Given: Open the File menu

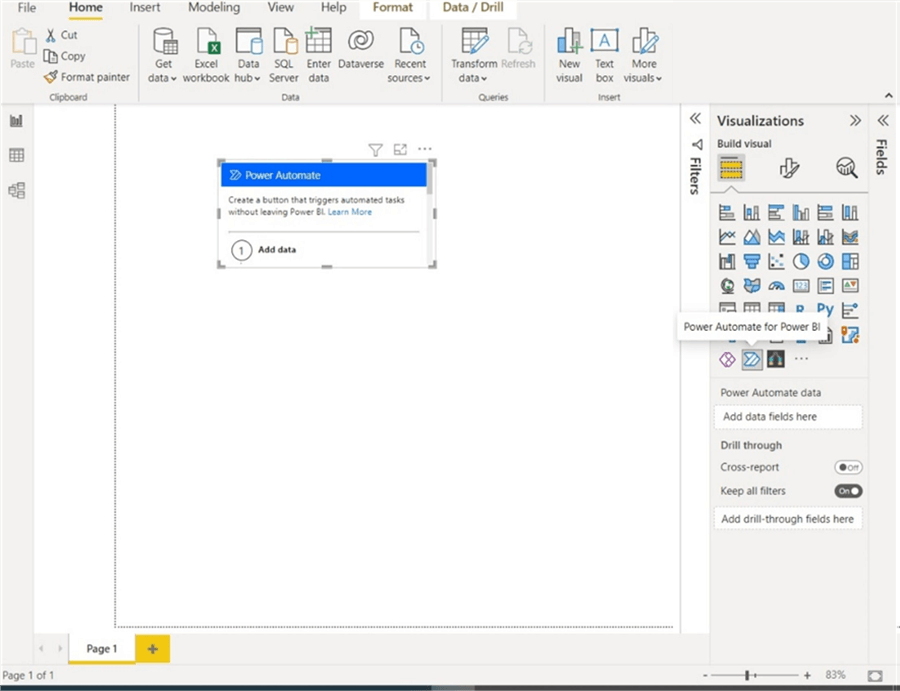Looking at the screenshot, I should click(26, 7).
